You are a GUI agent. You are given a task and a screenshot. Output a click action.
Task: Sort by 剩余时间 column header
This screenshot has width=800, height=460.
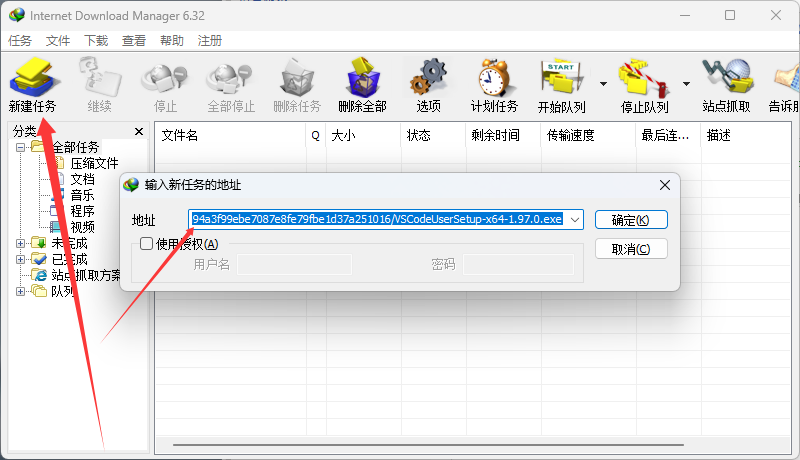pos(503,135)
